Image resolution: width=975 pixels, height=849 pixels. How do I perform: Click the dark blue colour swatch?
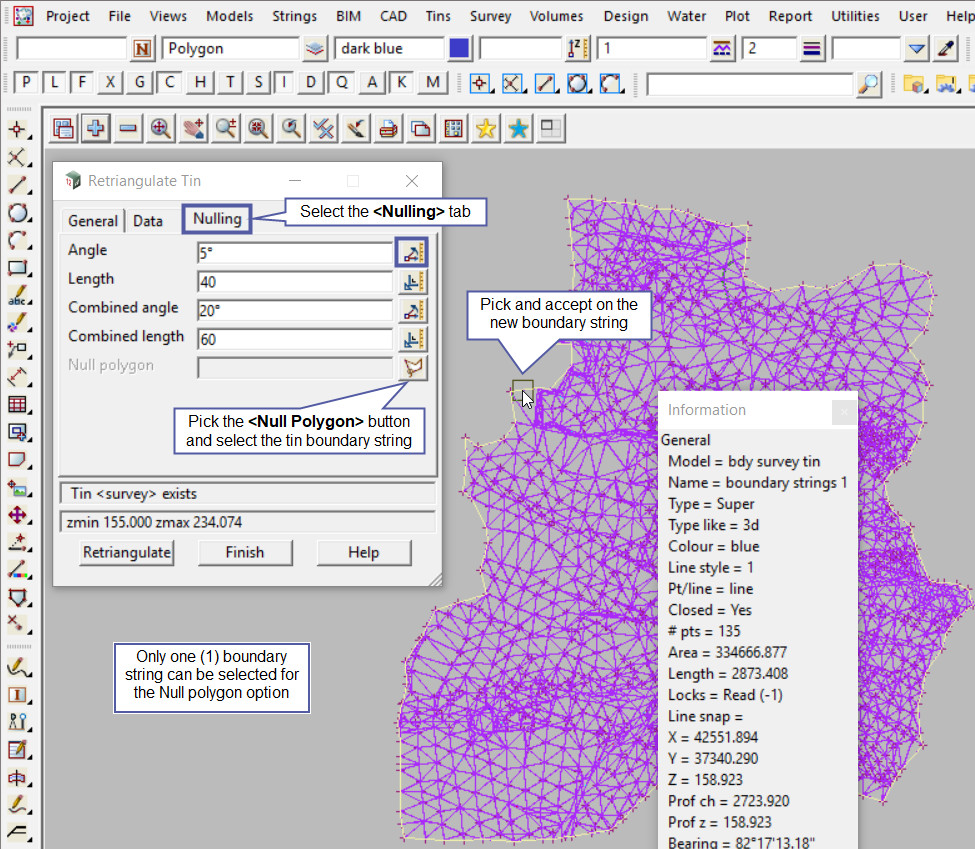(x=459, y=49)
